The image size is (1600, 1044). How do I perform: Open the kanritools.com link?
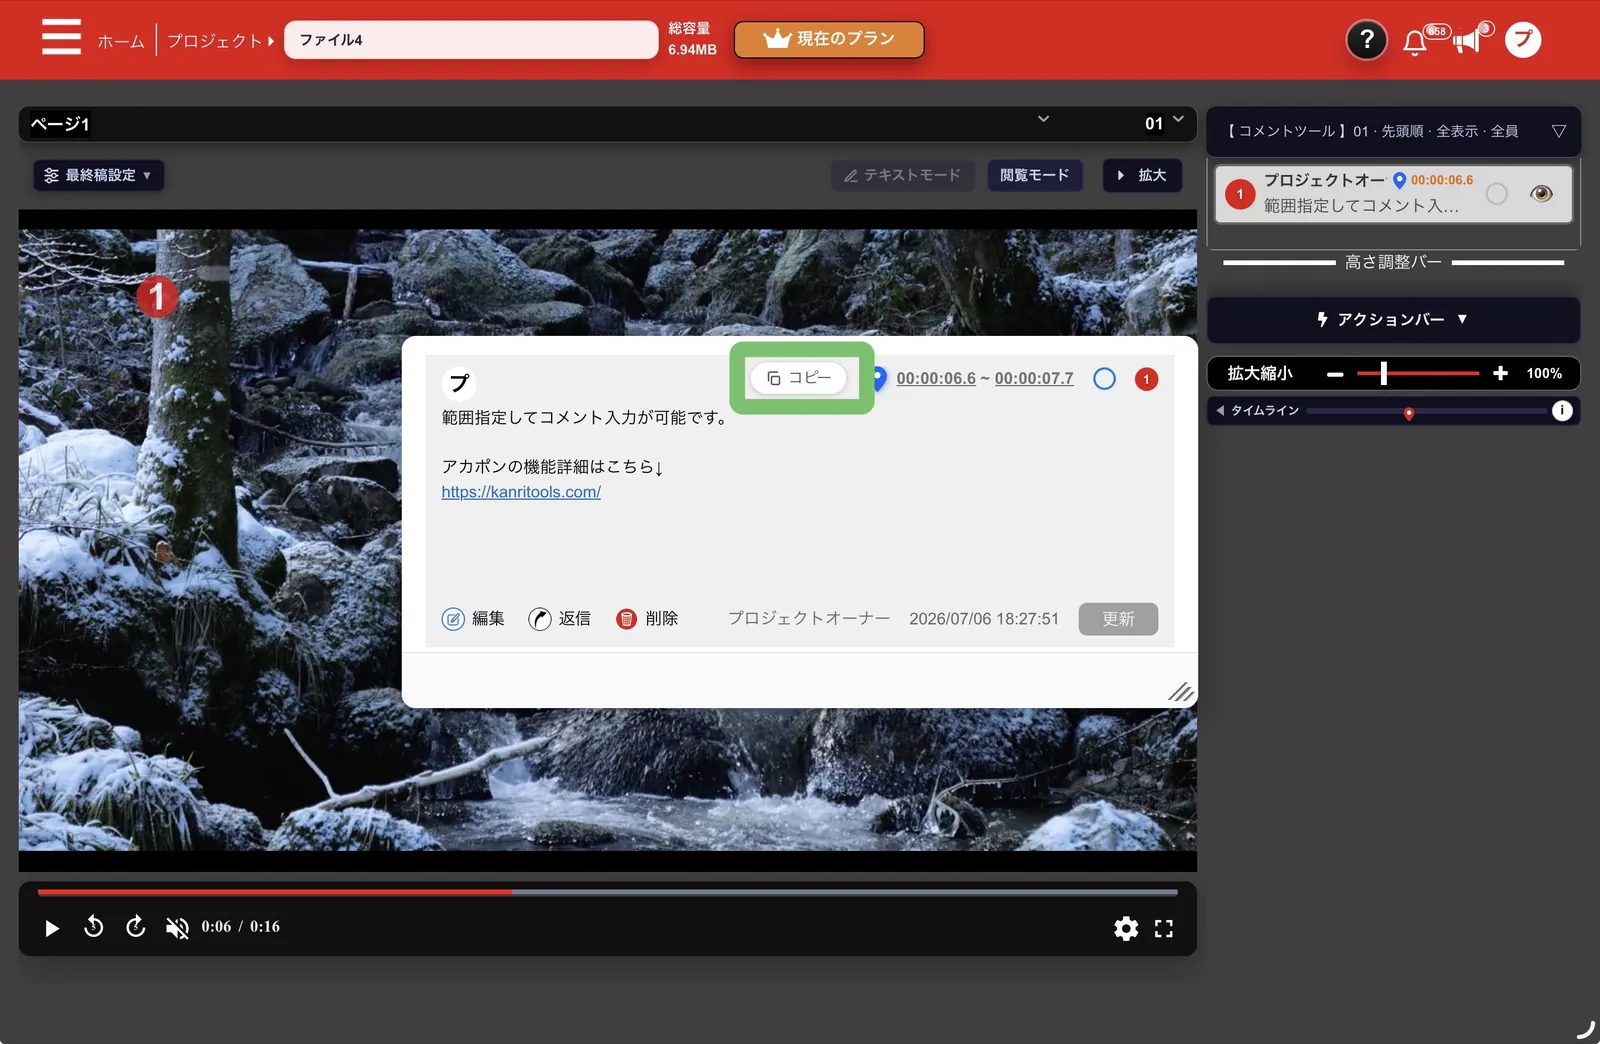point(521,492)
